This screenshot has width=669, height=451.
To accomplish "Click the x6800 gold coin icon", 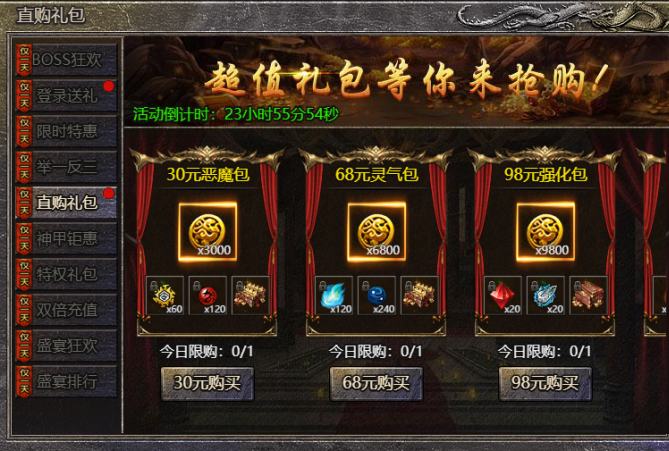I will coord(376,232).
